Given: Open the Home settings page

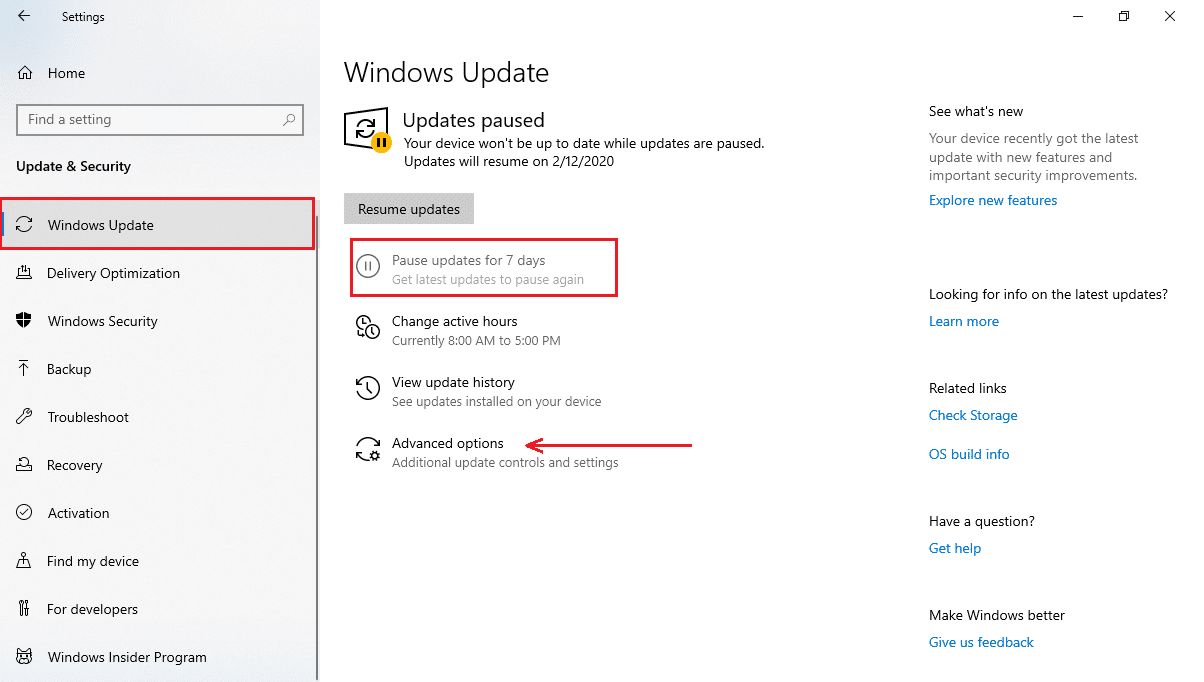Looking at the screenshot, I should (x=66, y=73).
